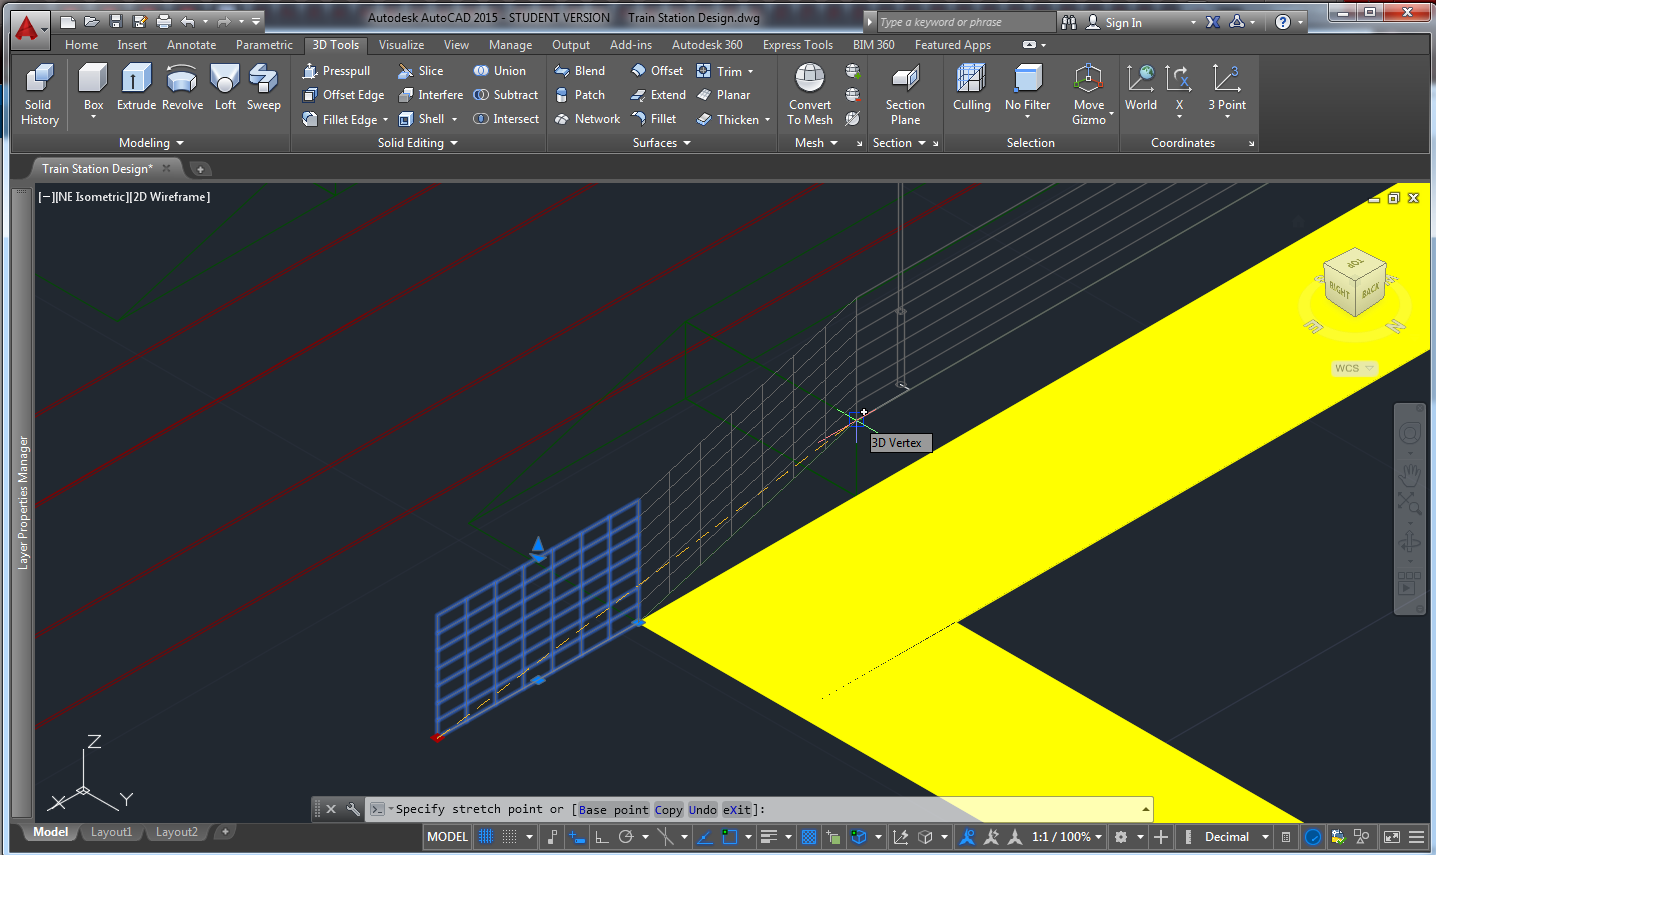Open the Home ribbon tab
Viewport: 1668px width, 900px height.
pyautogui.click(x=81, y=45)
